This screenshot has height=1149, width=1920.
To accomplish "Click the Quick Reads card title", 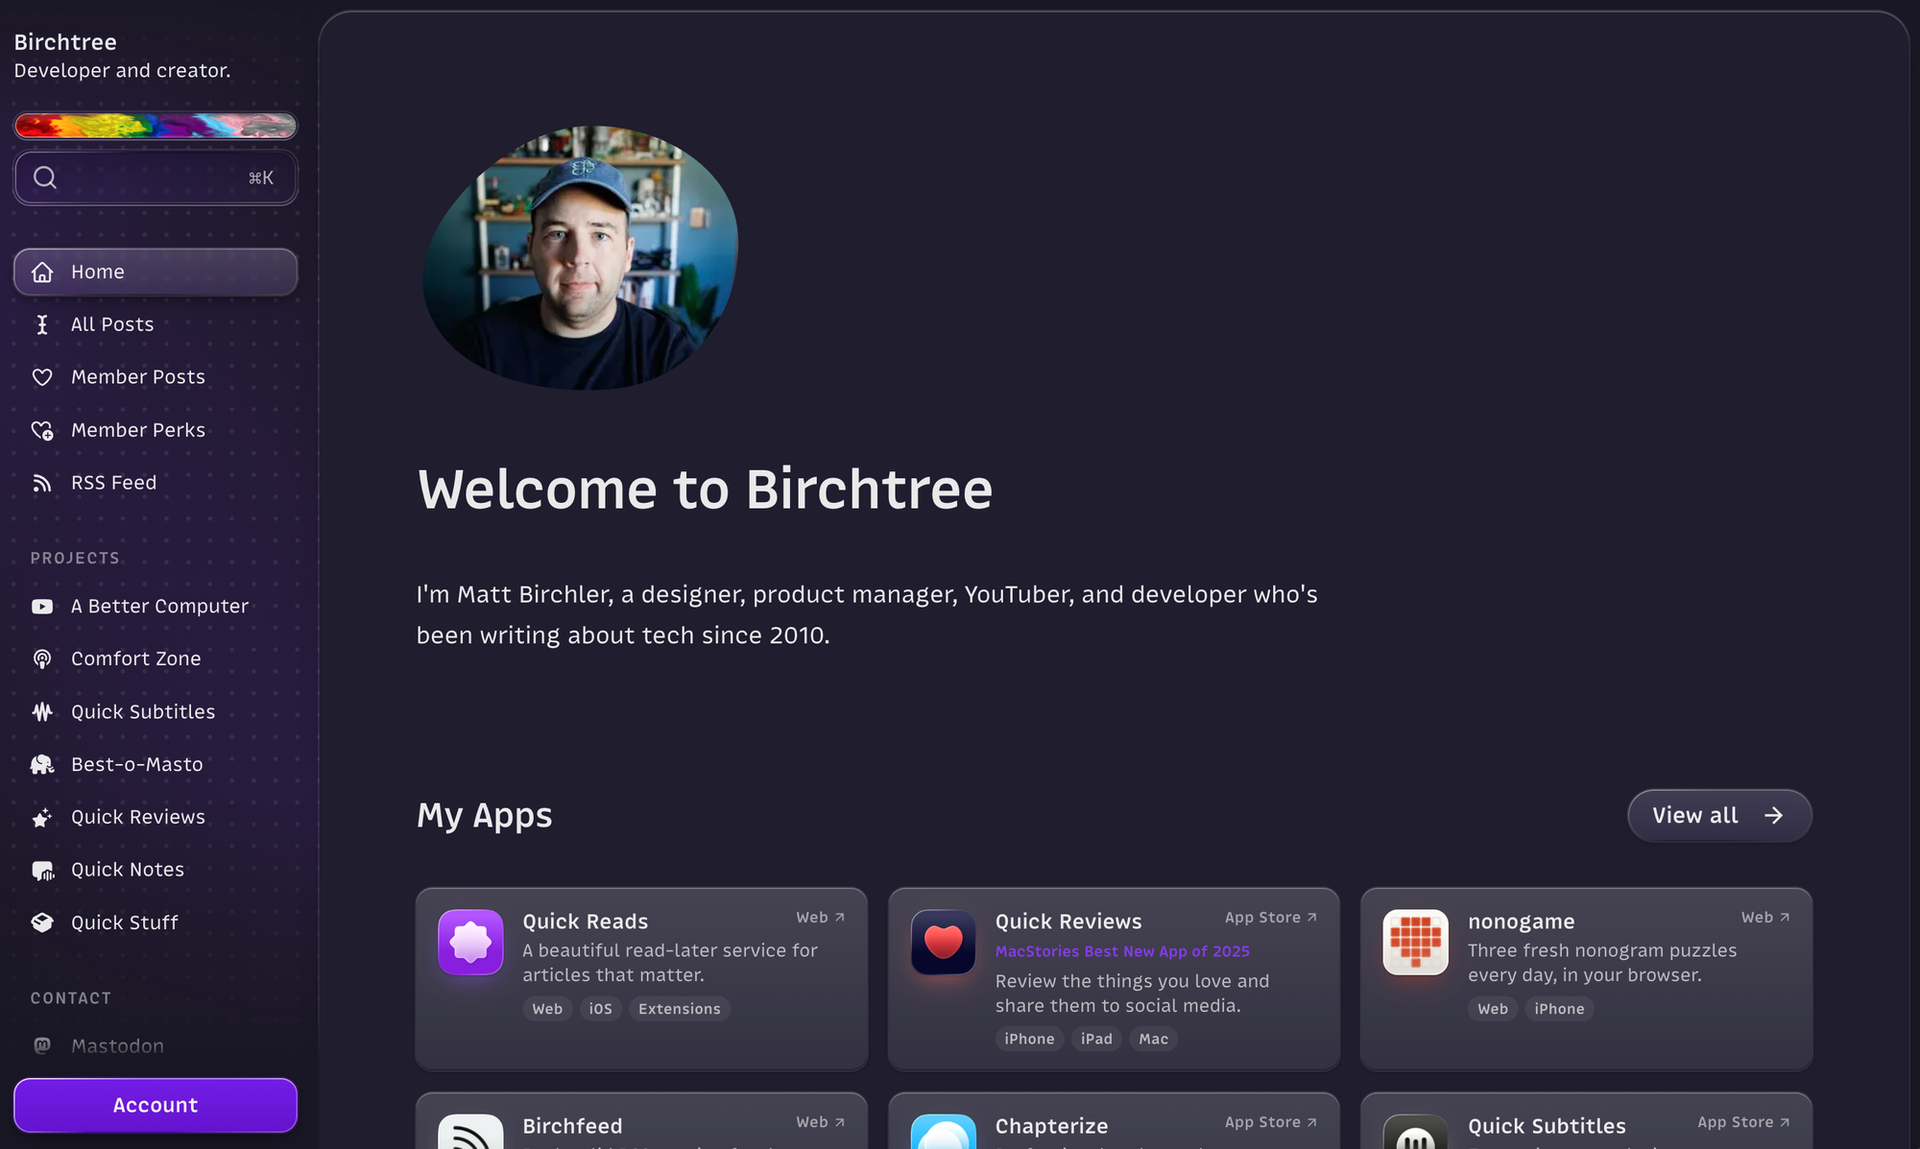I will point(585,921).
